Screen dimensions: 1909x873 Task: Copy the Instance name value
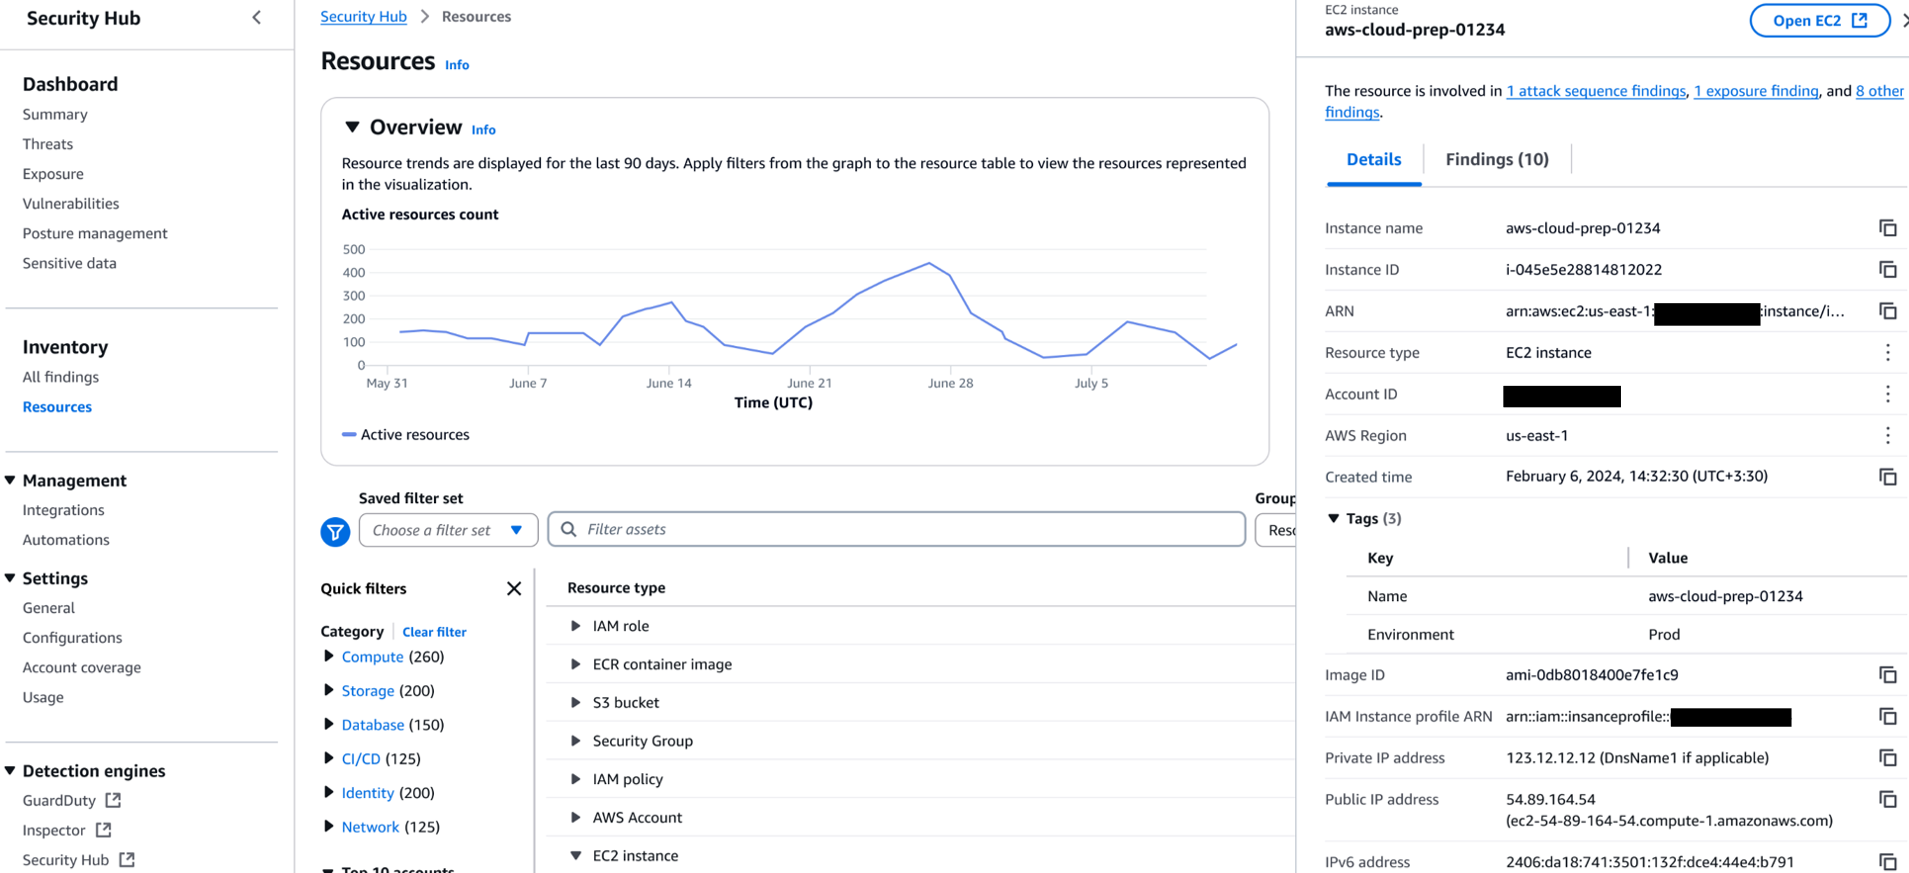pyautogui.click(x=1887, y=228)
